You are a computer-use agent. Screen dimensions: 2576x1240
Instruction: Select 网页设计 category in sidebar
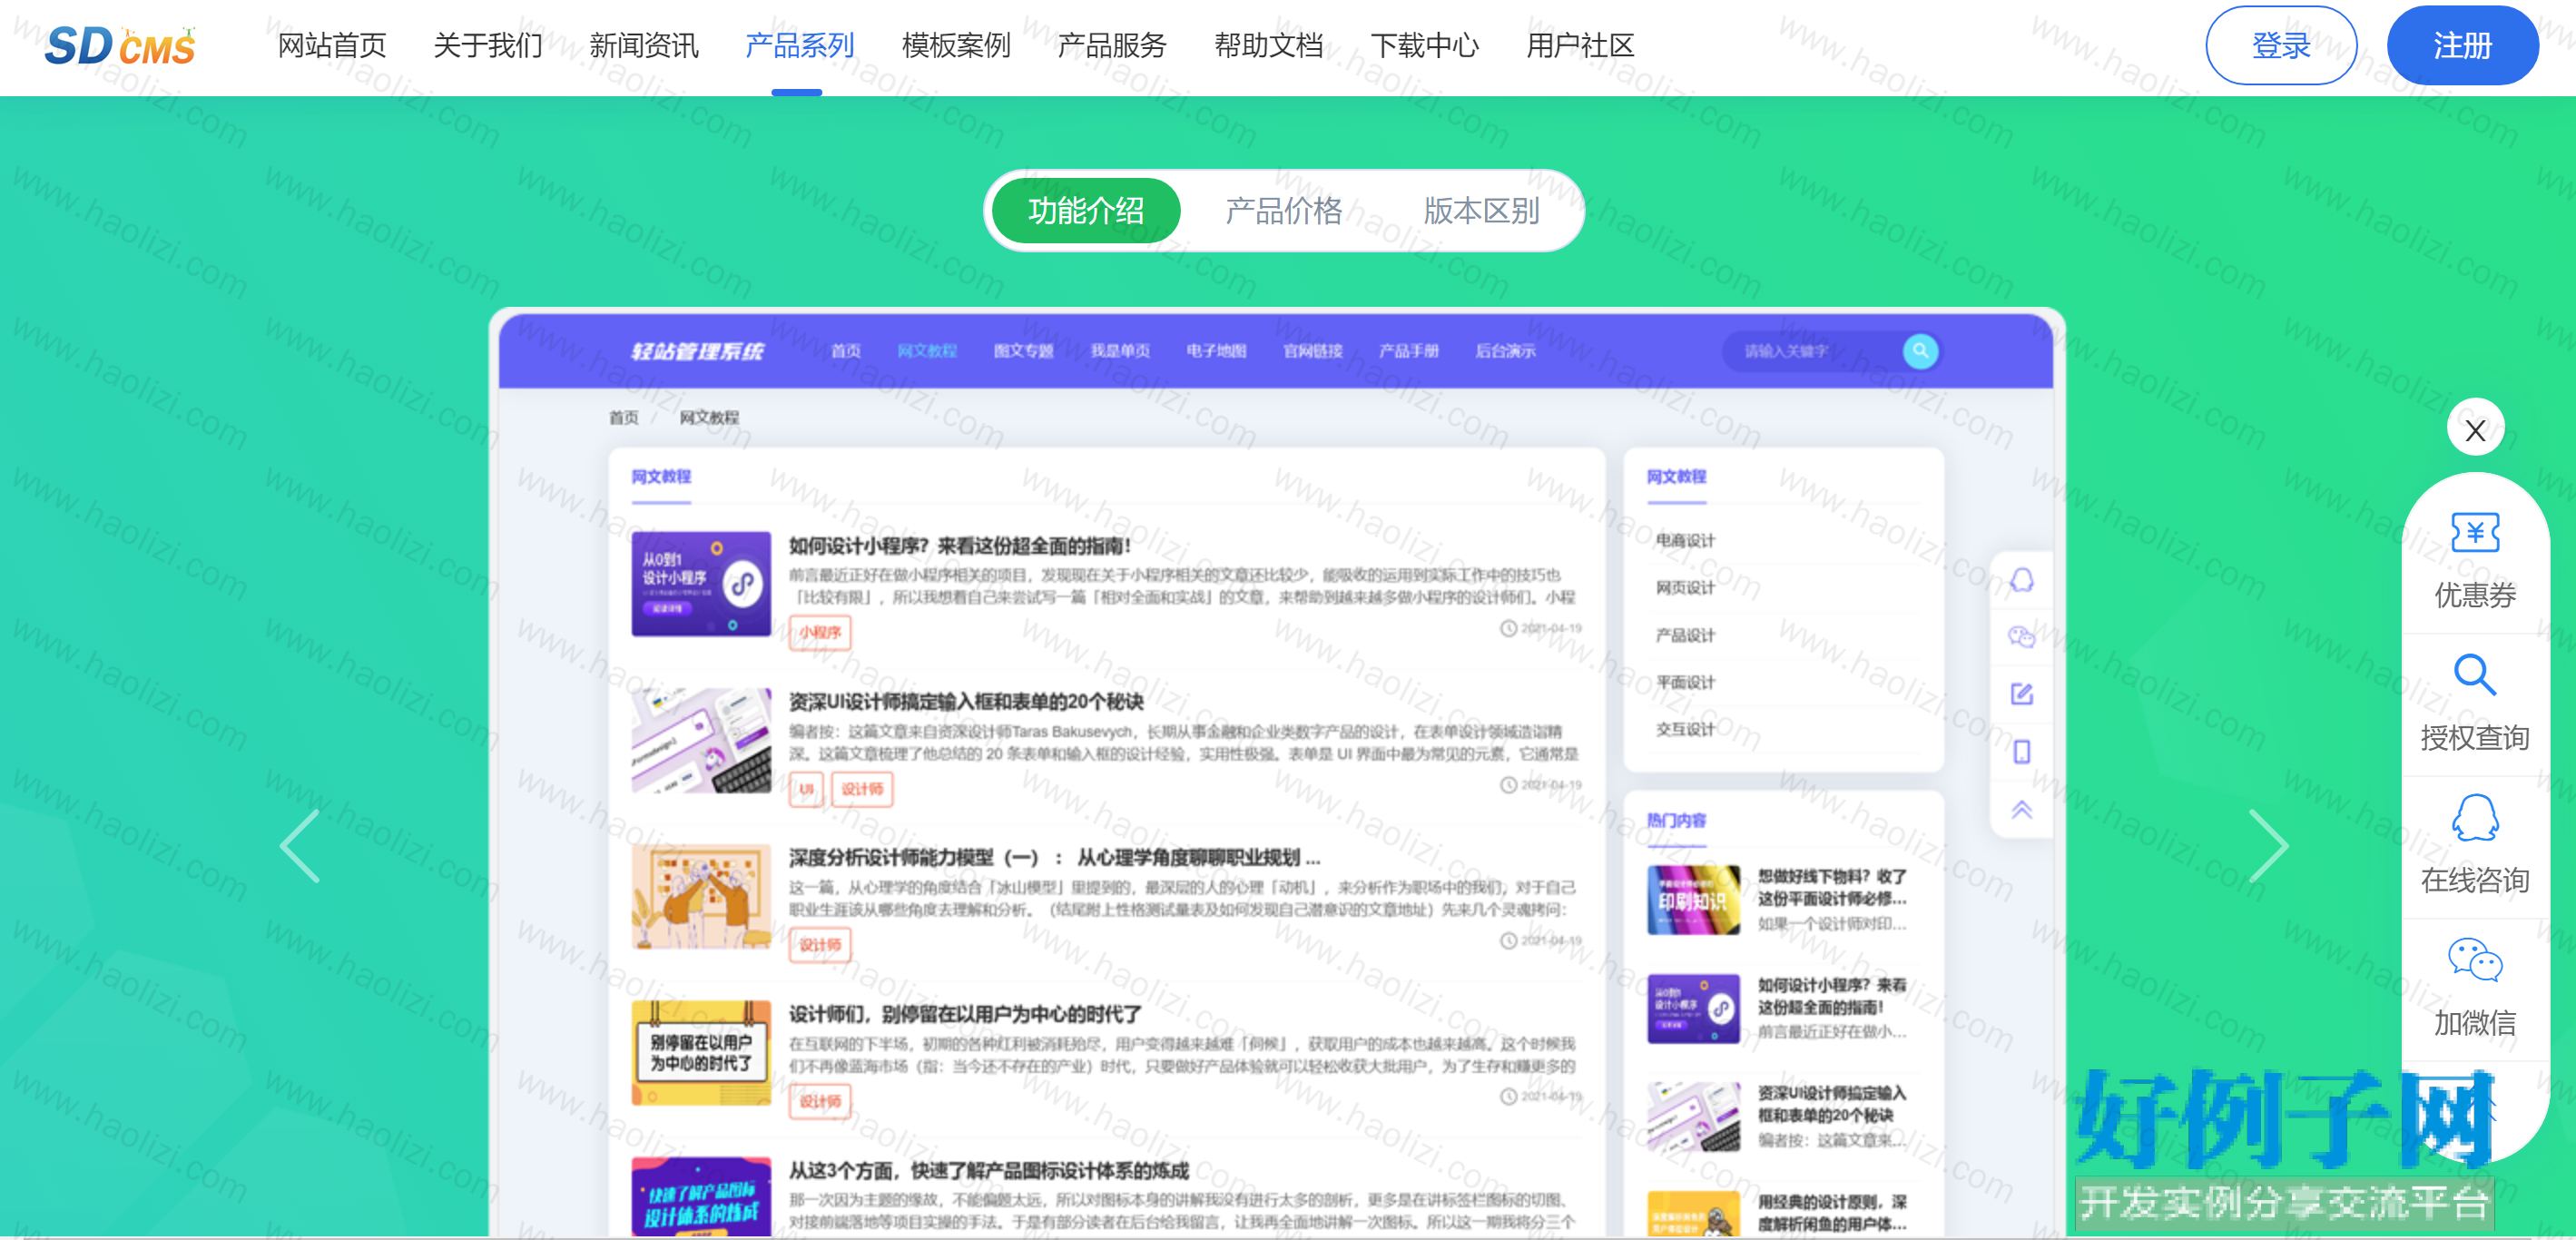pos(1684,587)
